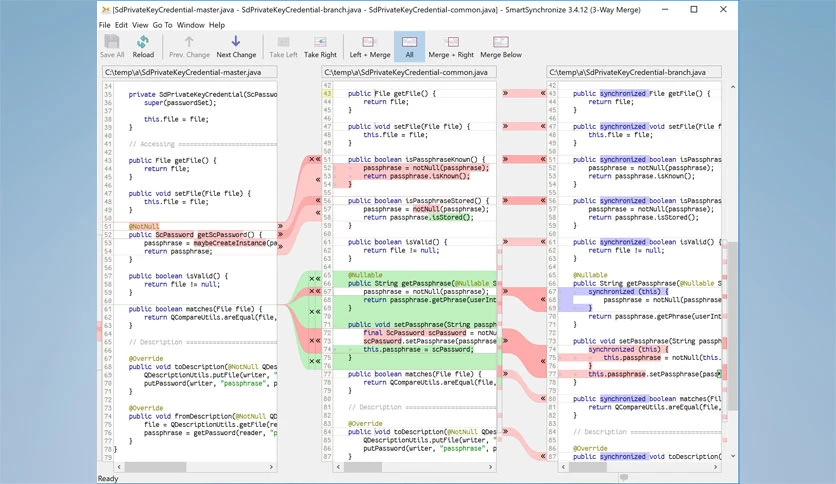
Task: Click the « arrow beside branch line 80
Action: coord(543,399)
